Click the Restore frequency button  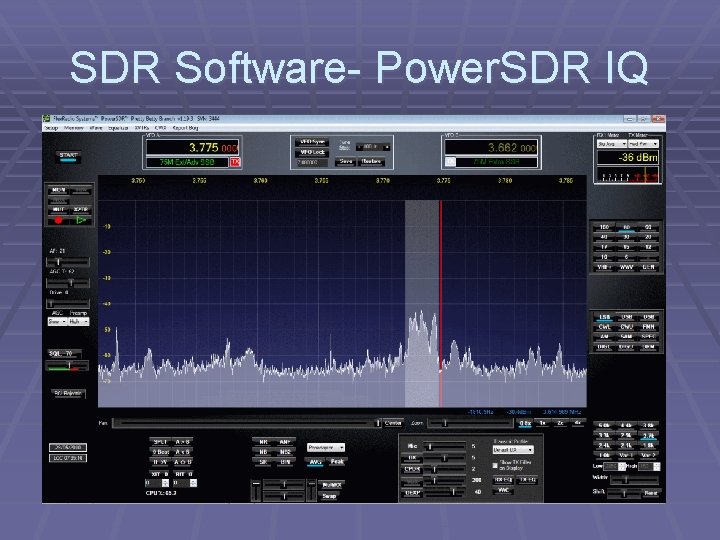point(371,162)
